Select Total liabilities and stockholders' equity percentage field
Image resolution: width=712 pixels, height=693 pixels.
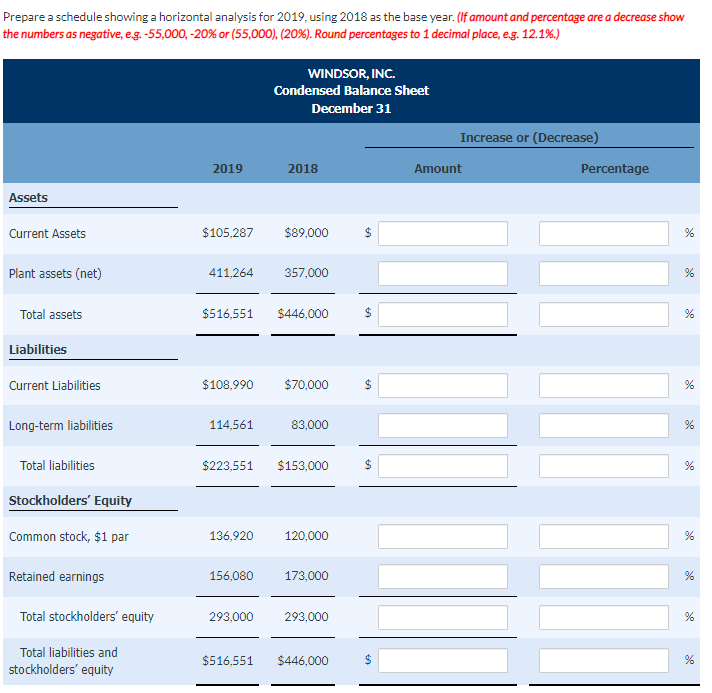[603, 660]
